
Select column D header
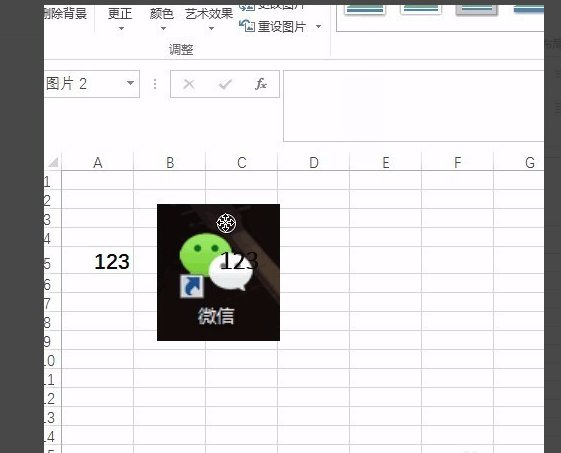pyautogui.click(x=314, y=162)
